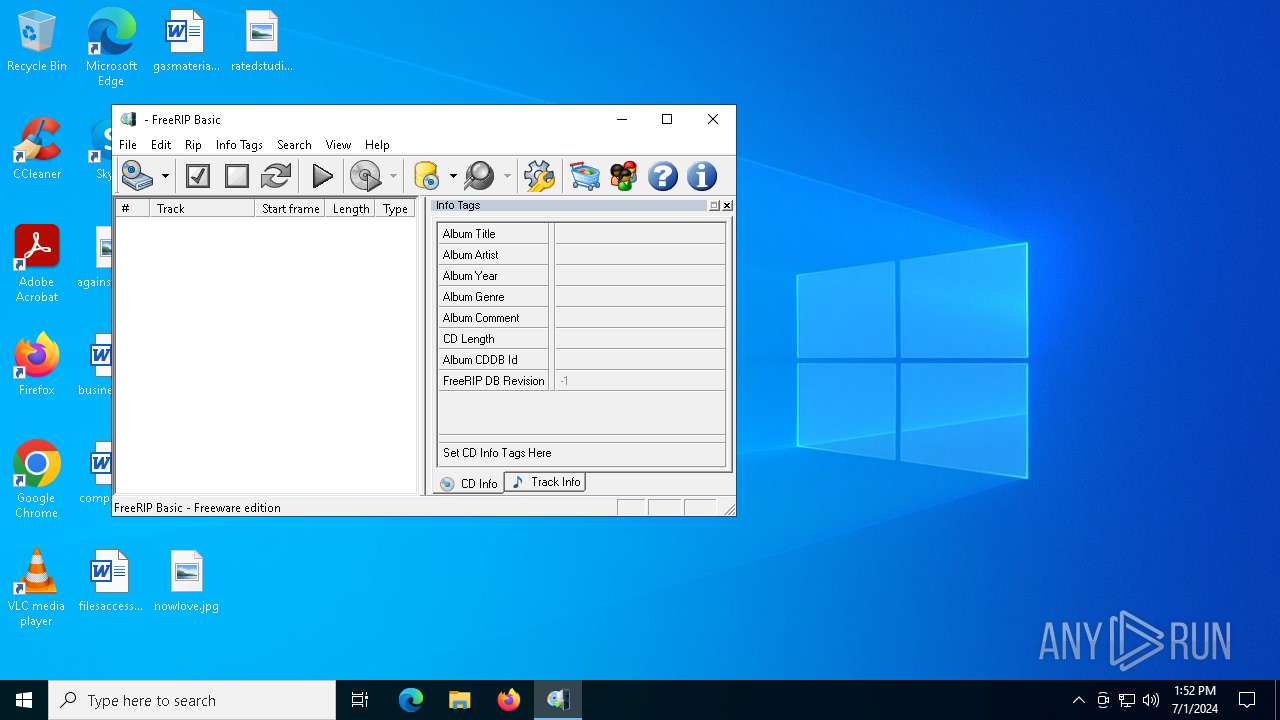Show hidden system tray icons chevron

coord(1078,700)
